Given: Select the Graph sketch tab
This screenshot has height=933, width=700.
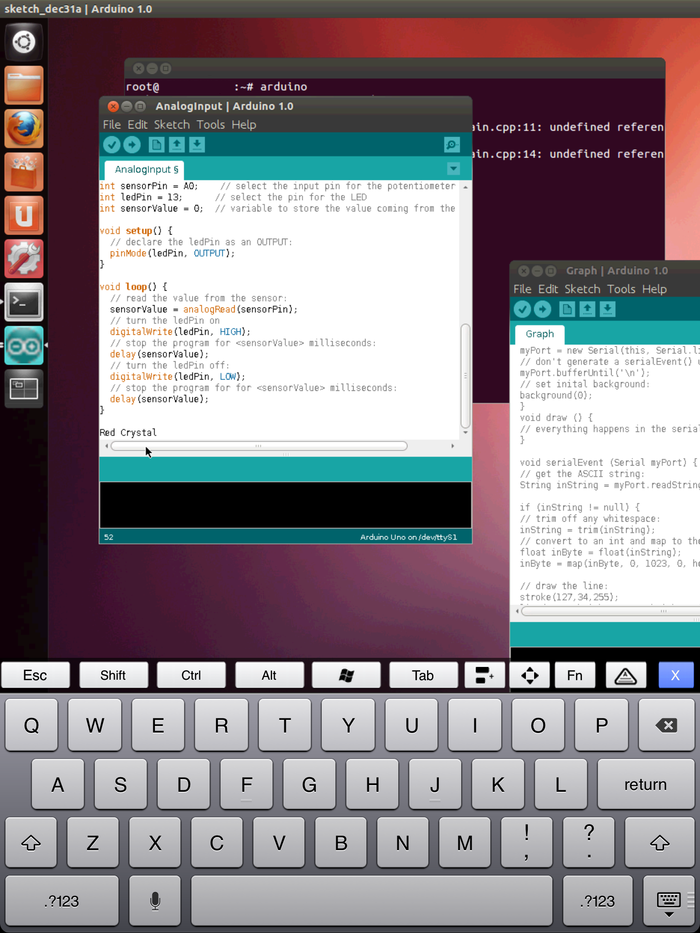Looking at the screenshot, I should pos(540,334).
